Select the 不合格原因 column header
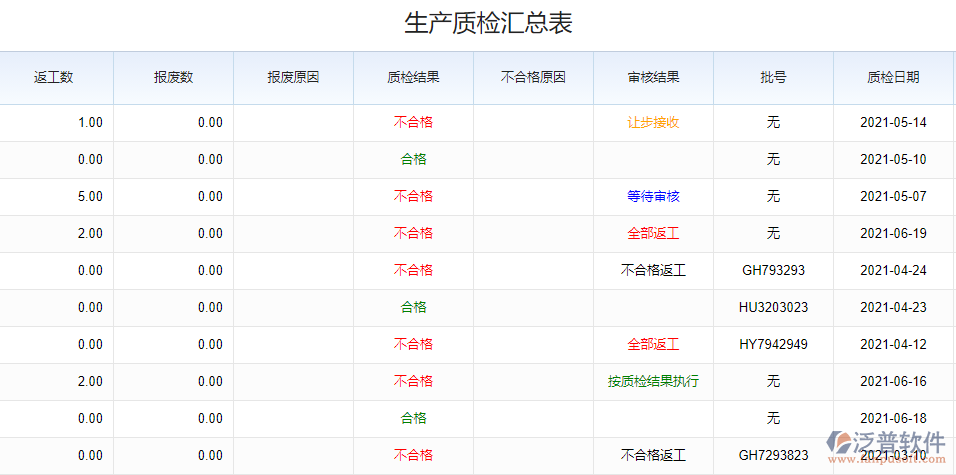 [x=533, y=77]
